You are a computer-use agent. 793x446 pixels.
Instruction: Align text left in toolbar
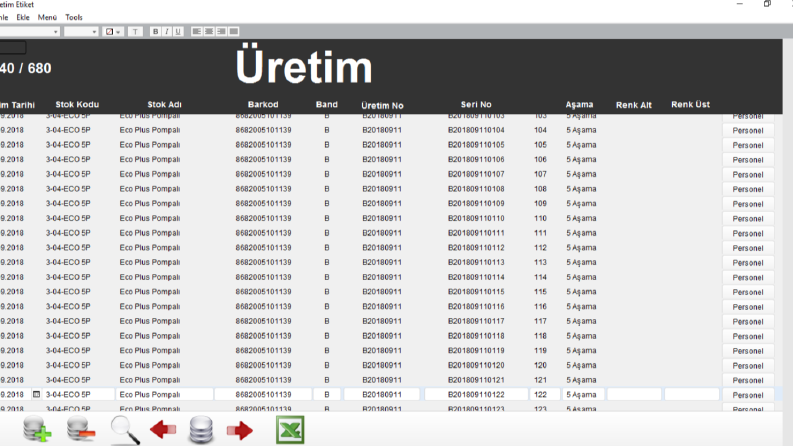point(197,31)
